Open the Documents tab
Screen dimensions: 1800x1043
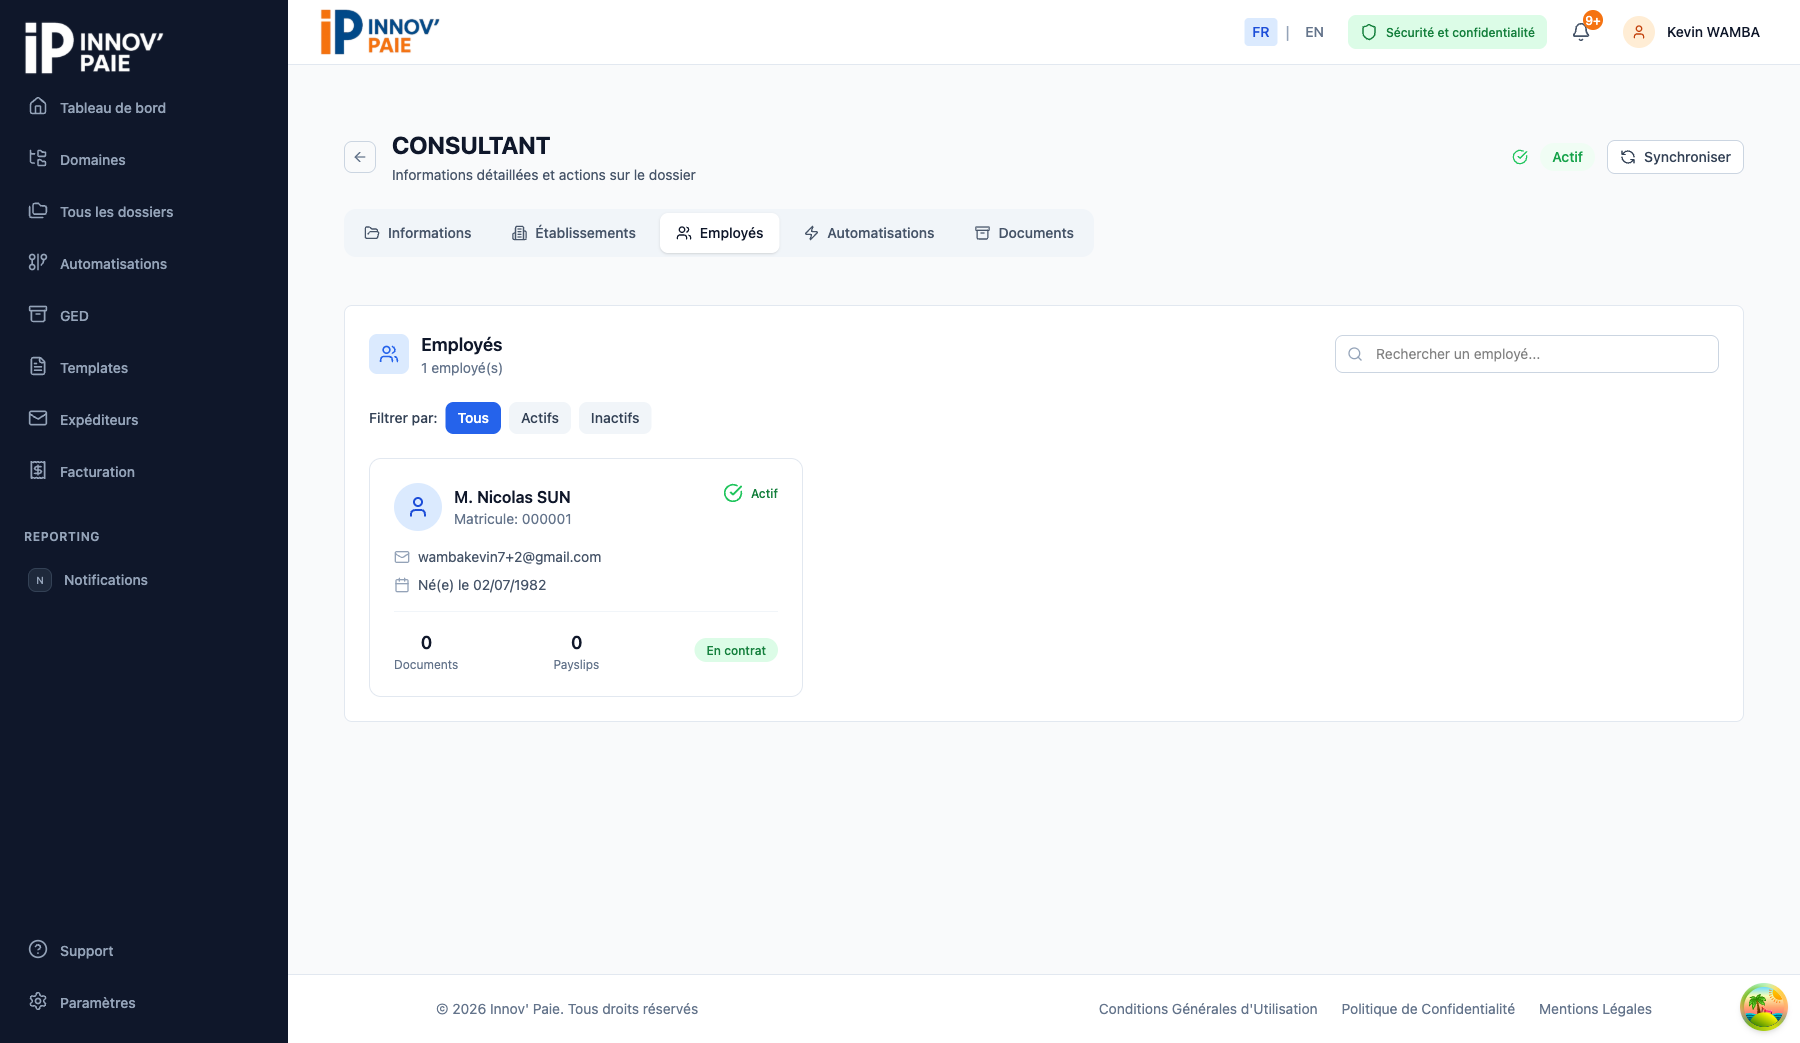coord(1024,233)
